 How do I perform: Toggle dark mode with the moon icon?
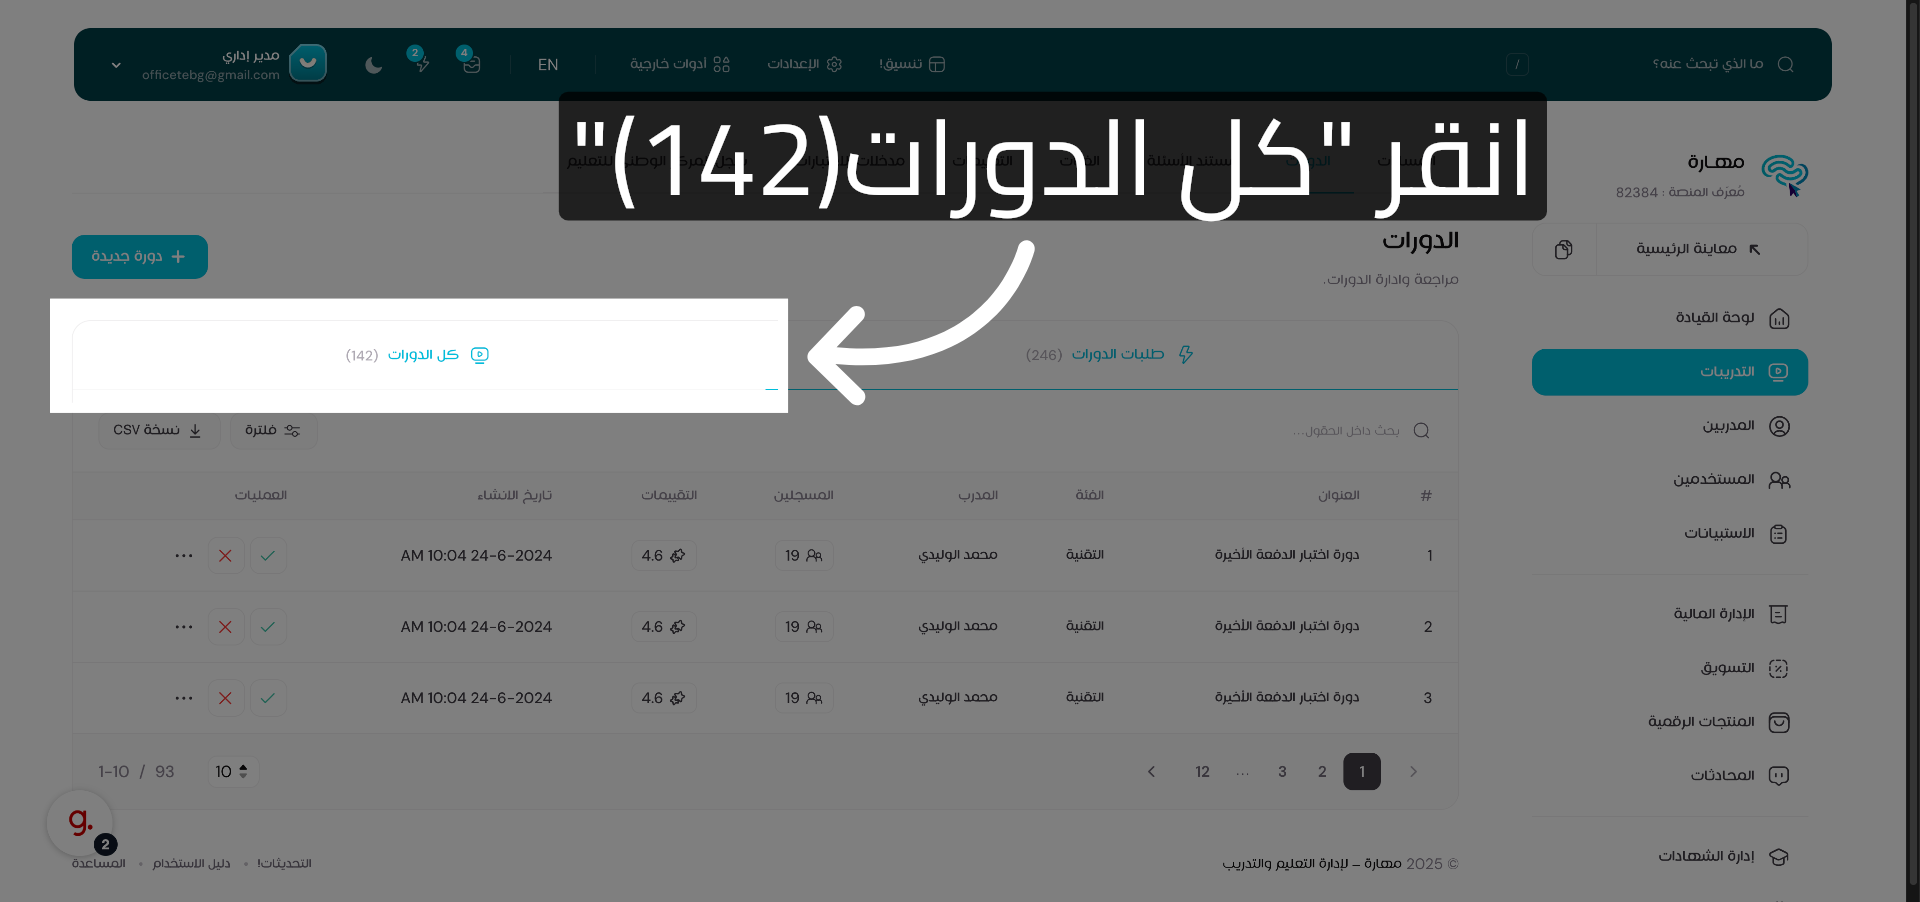[373, 65]
